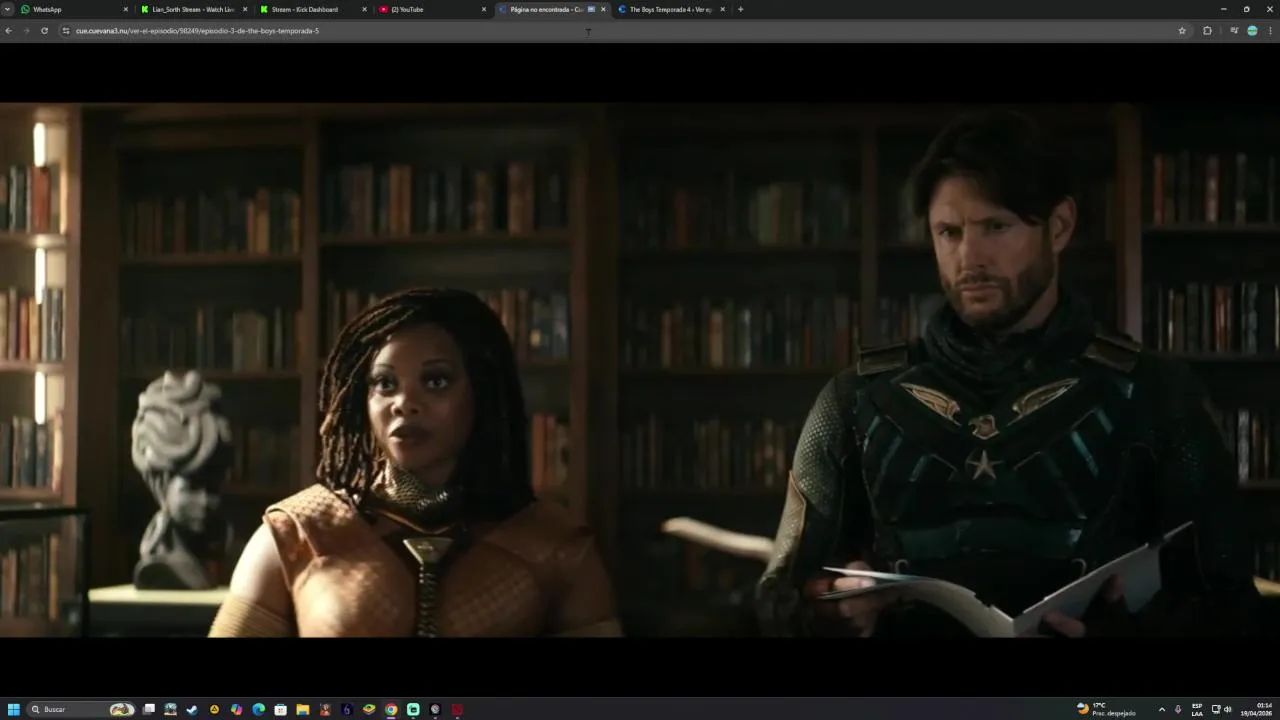The height and width of the screenshot is (720, 1280).
Task: Go back to previous page
Action: tap(8, 31)
